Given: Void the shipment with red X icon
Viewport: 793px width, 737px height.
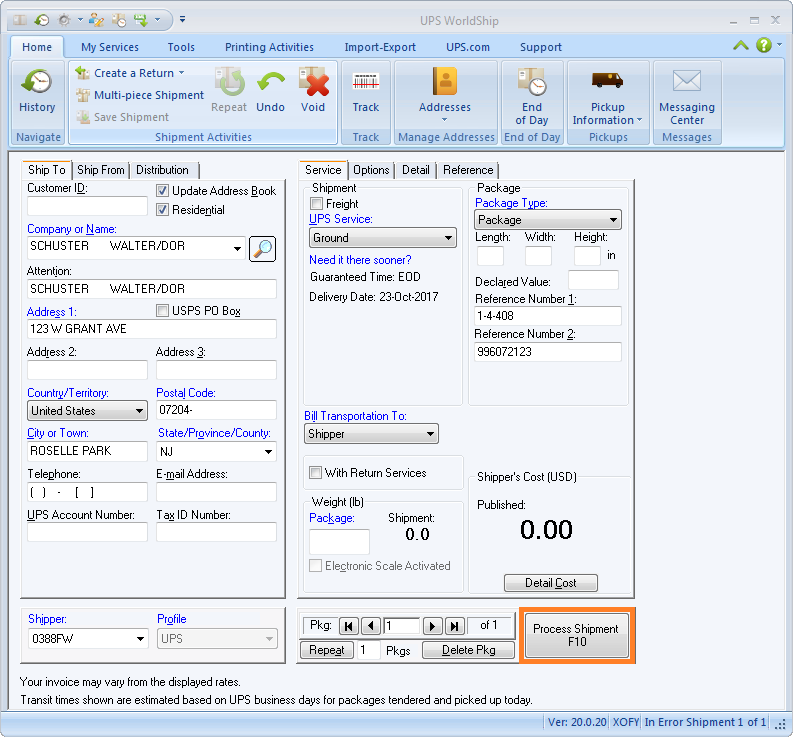Looking at the screenshot, I should coord(314,82).
